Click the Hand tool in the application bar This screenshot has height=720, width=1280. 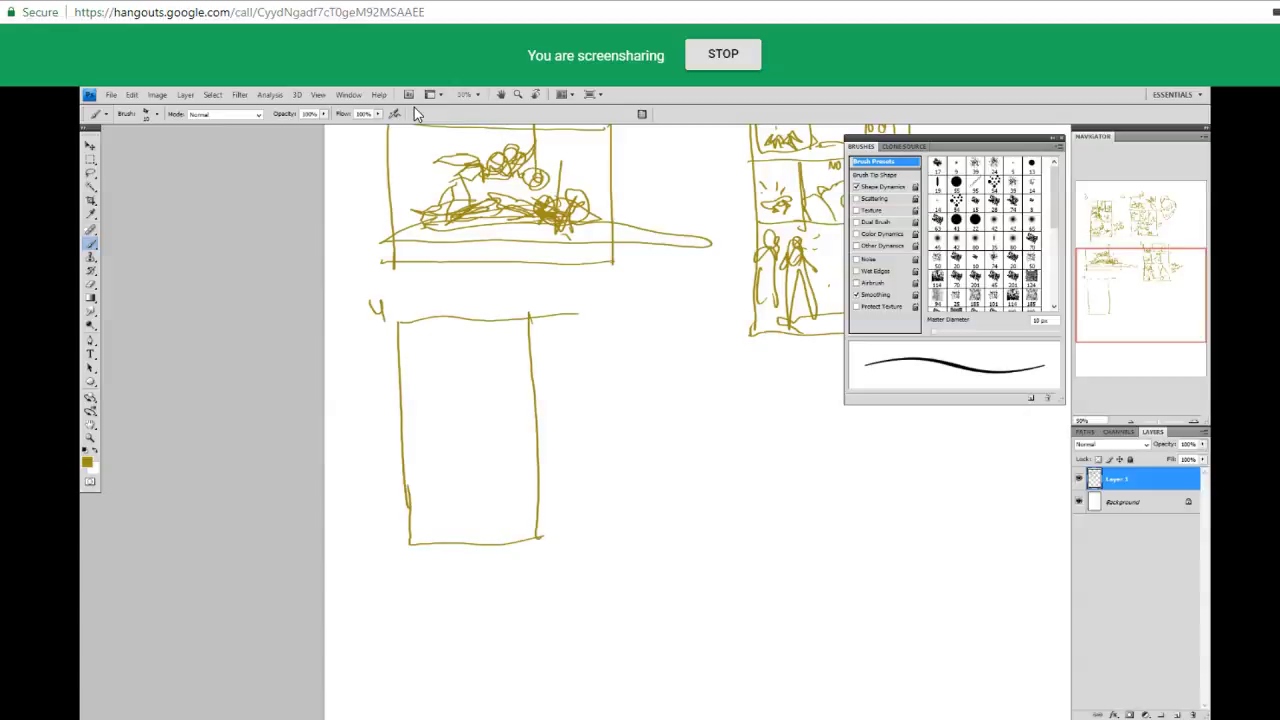[x=501, y=95]
